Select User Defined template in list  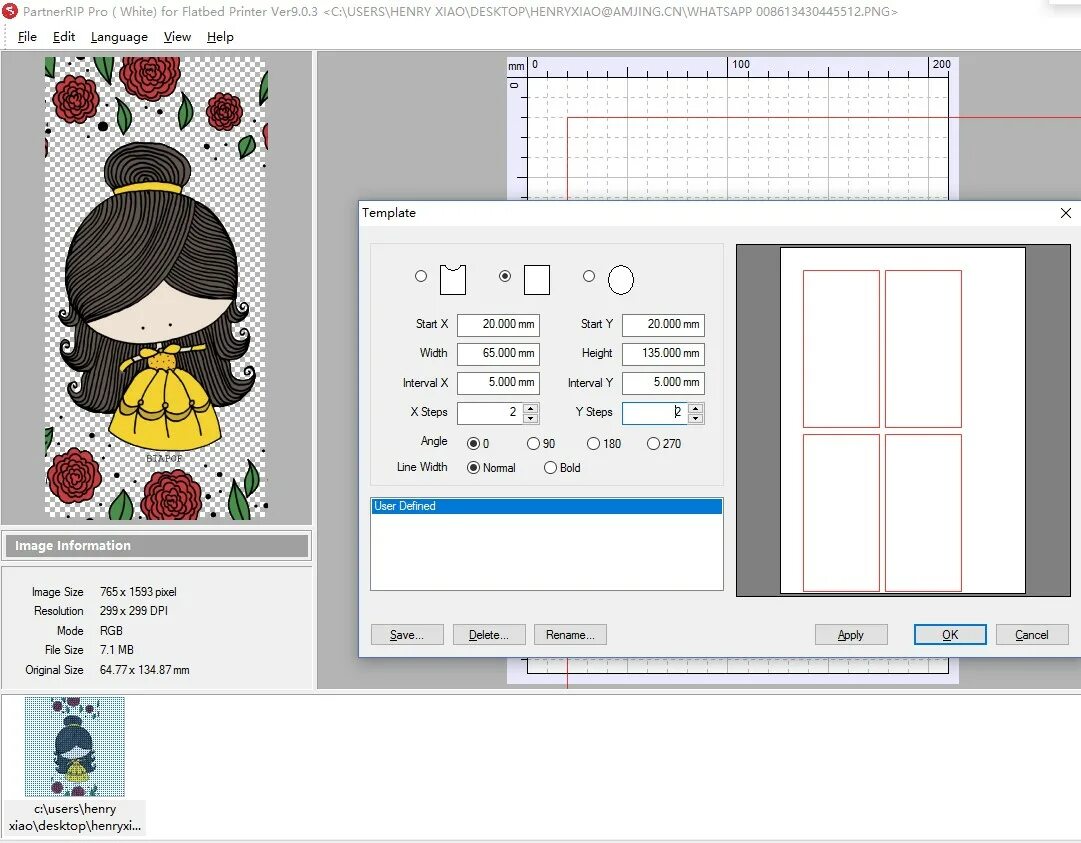[x=546, y=506]
